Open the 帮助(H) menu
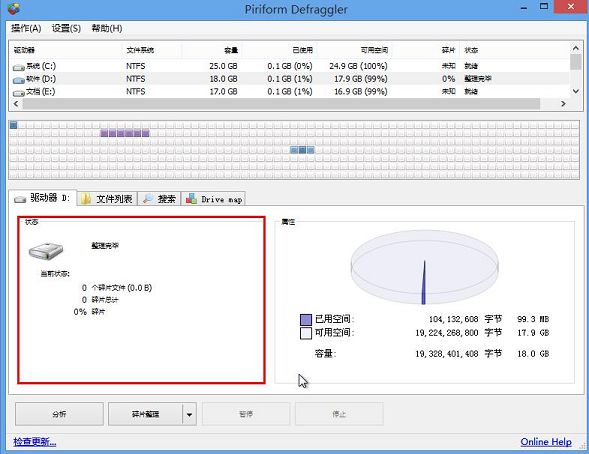Screen dimensions: 589x454 [107, 28]
